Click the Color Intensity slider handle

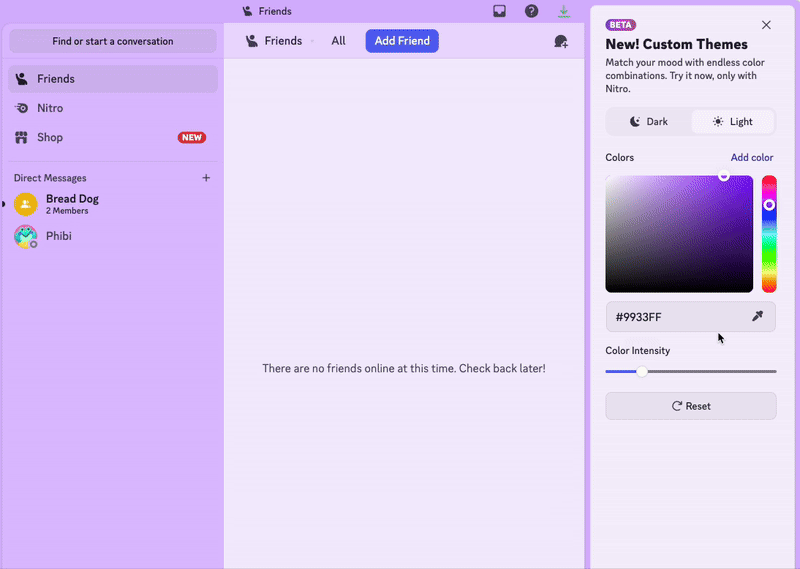[642, 372]
